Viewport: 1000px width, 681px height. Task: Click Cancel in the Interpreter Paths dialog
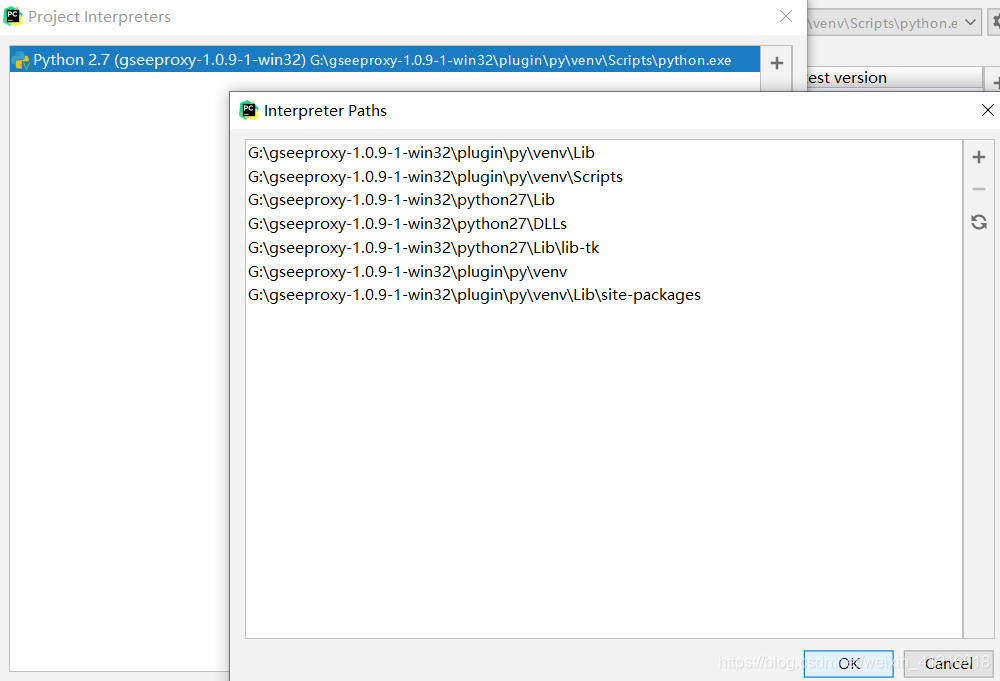948,664
